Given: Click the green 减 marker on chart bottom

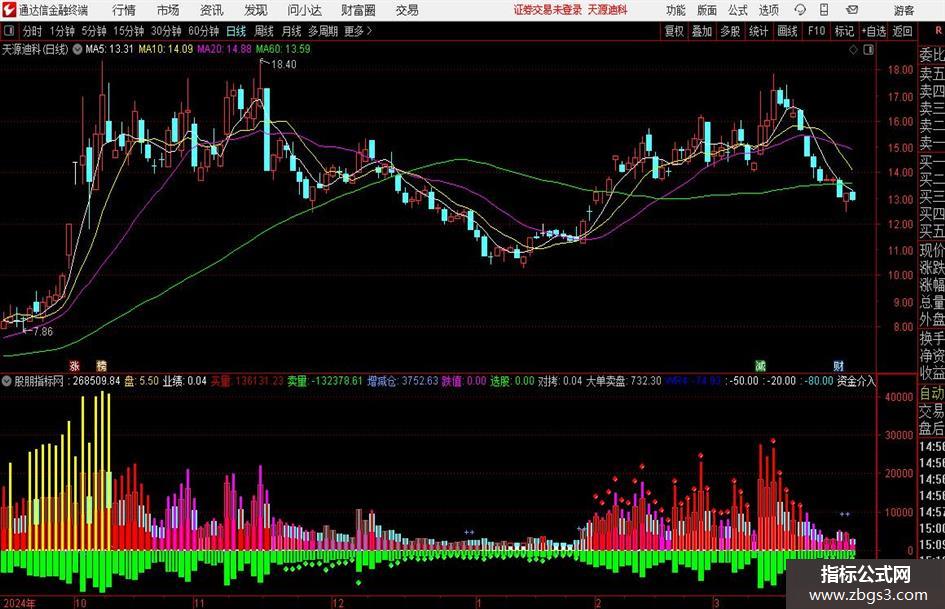Looking at the screenshot, I should (761, 365).
